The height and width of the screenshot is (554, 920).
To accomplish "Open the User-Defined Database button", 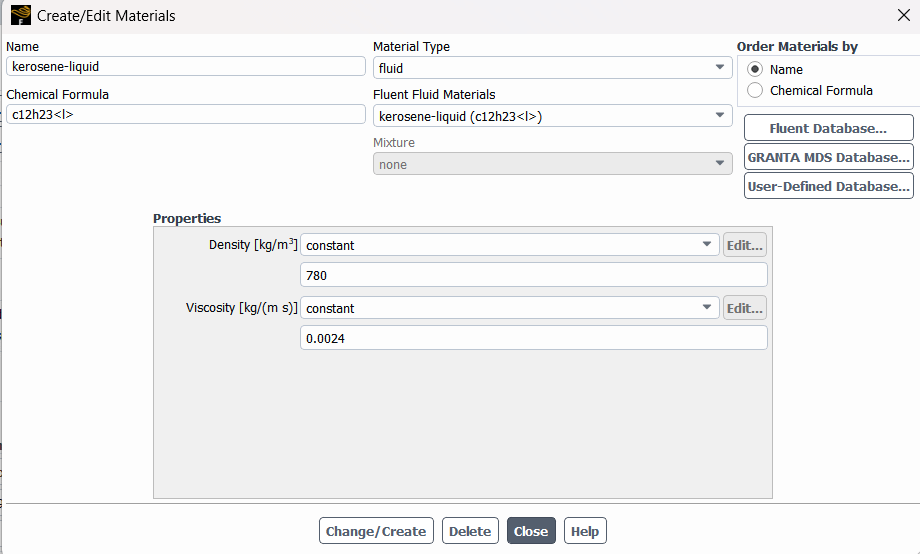I will (828, 185).
